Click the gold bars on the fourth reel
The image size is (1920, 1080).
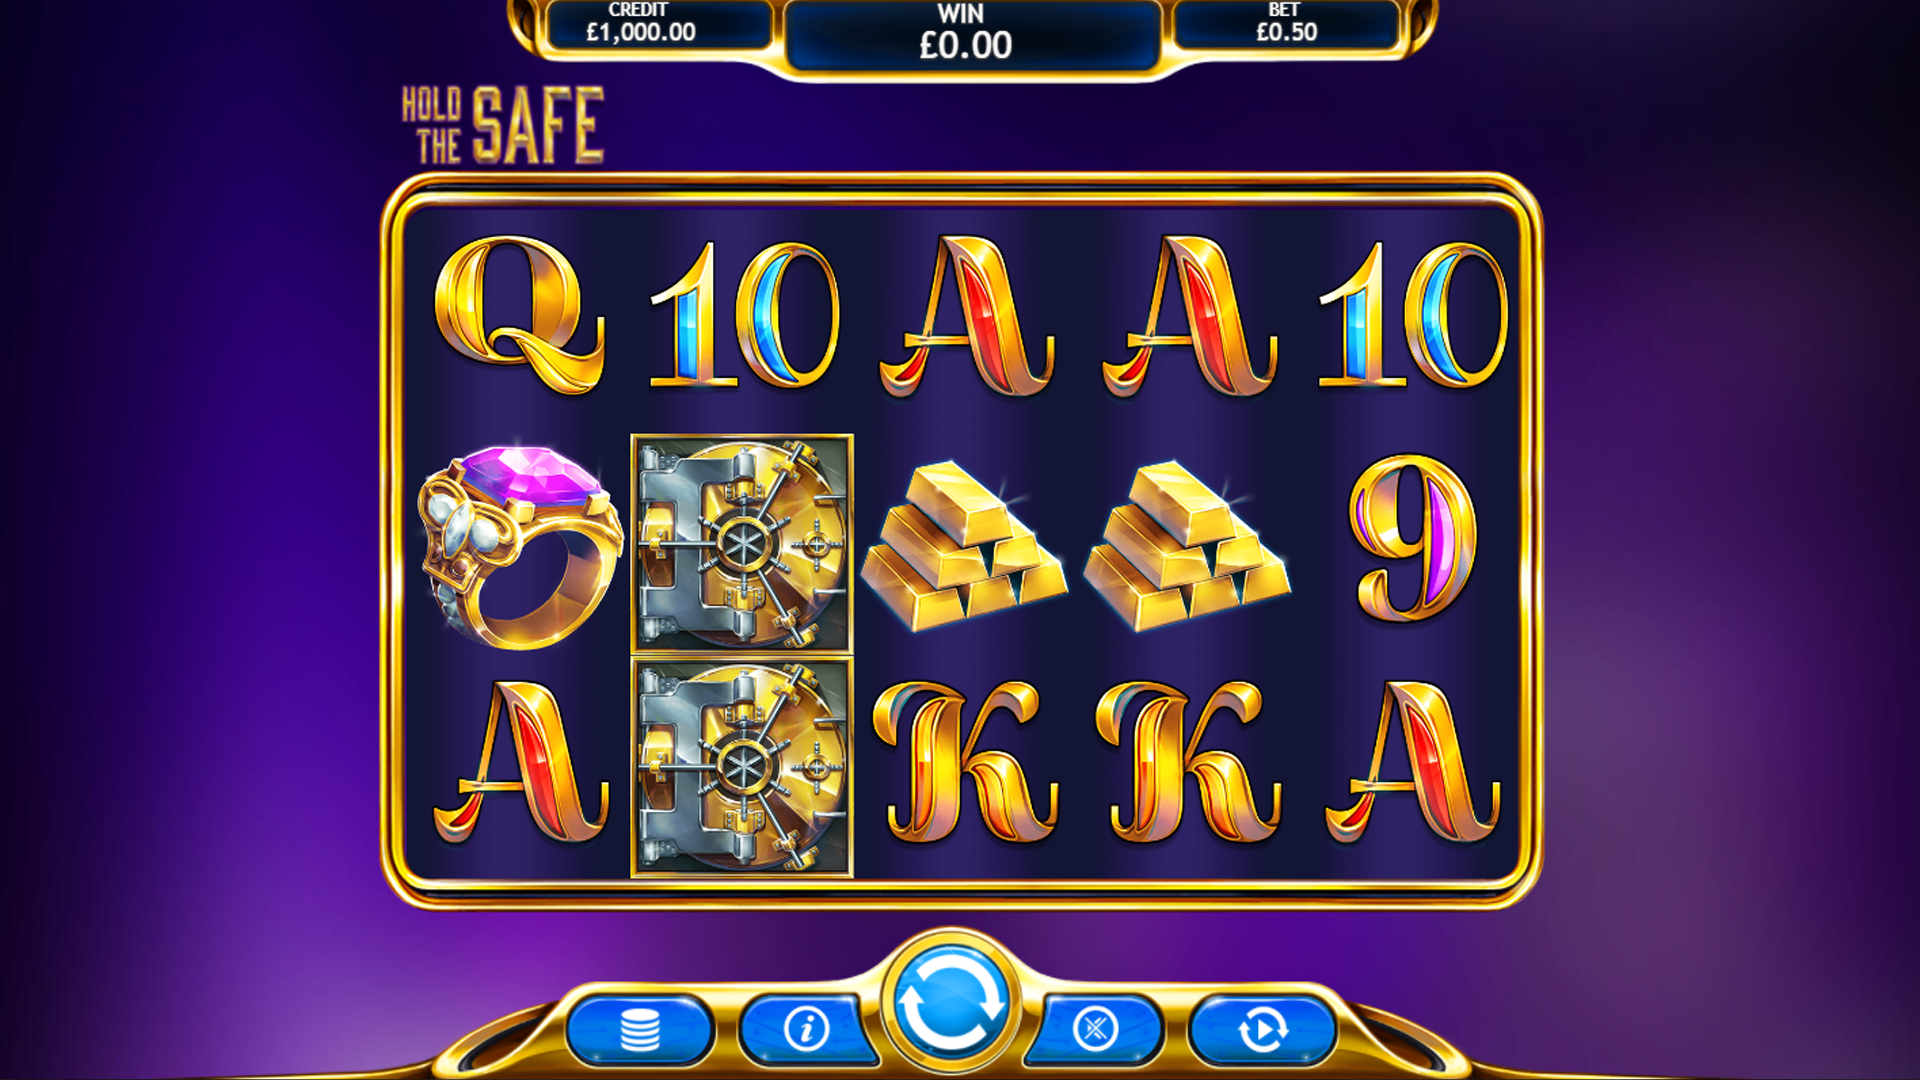pyautogui.click(x=1187, y=545)
